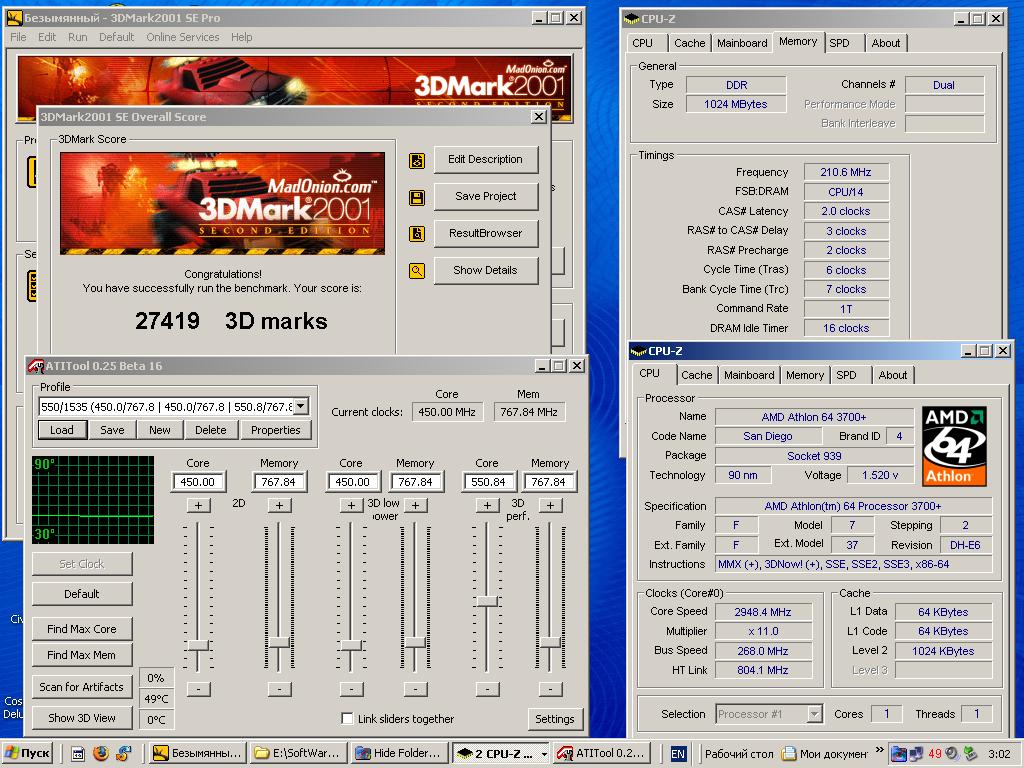Screen dimensions: 1024x768
Task: Click the 3DMark2001 banner image in score dialog
Action: [x=222, y=203]
